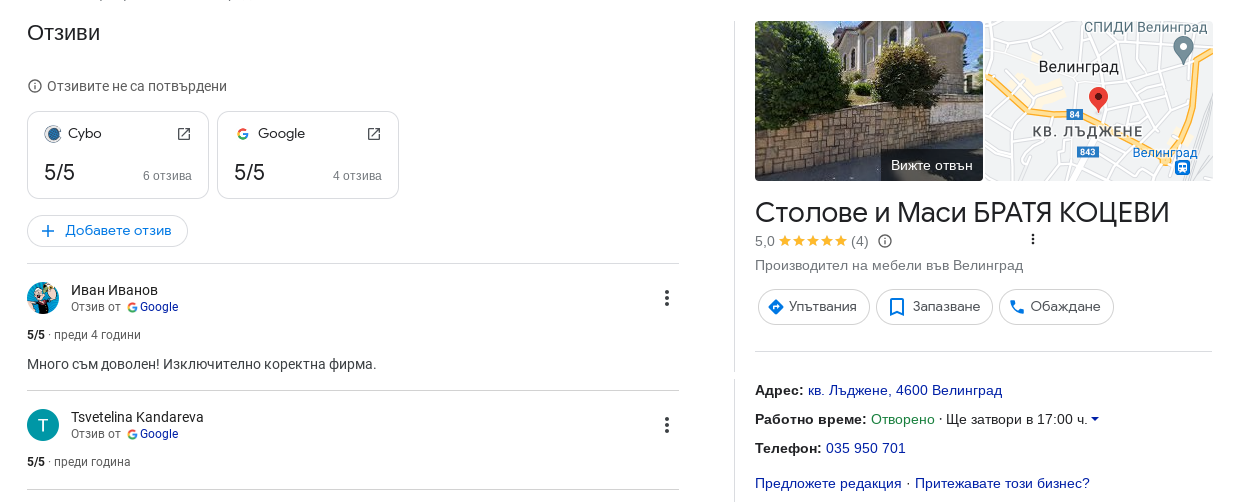Click the info icon next to the star rating
This screenshot has width=1255, height=502.
pyautogui.click(x=885, y=241)
